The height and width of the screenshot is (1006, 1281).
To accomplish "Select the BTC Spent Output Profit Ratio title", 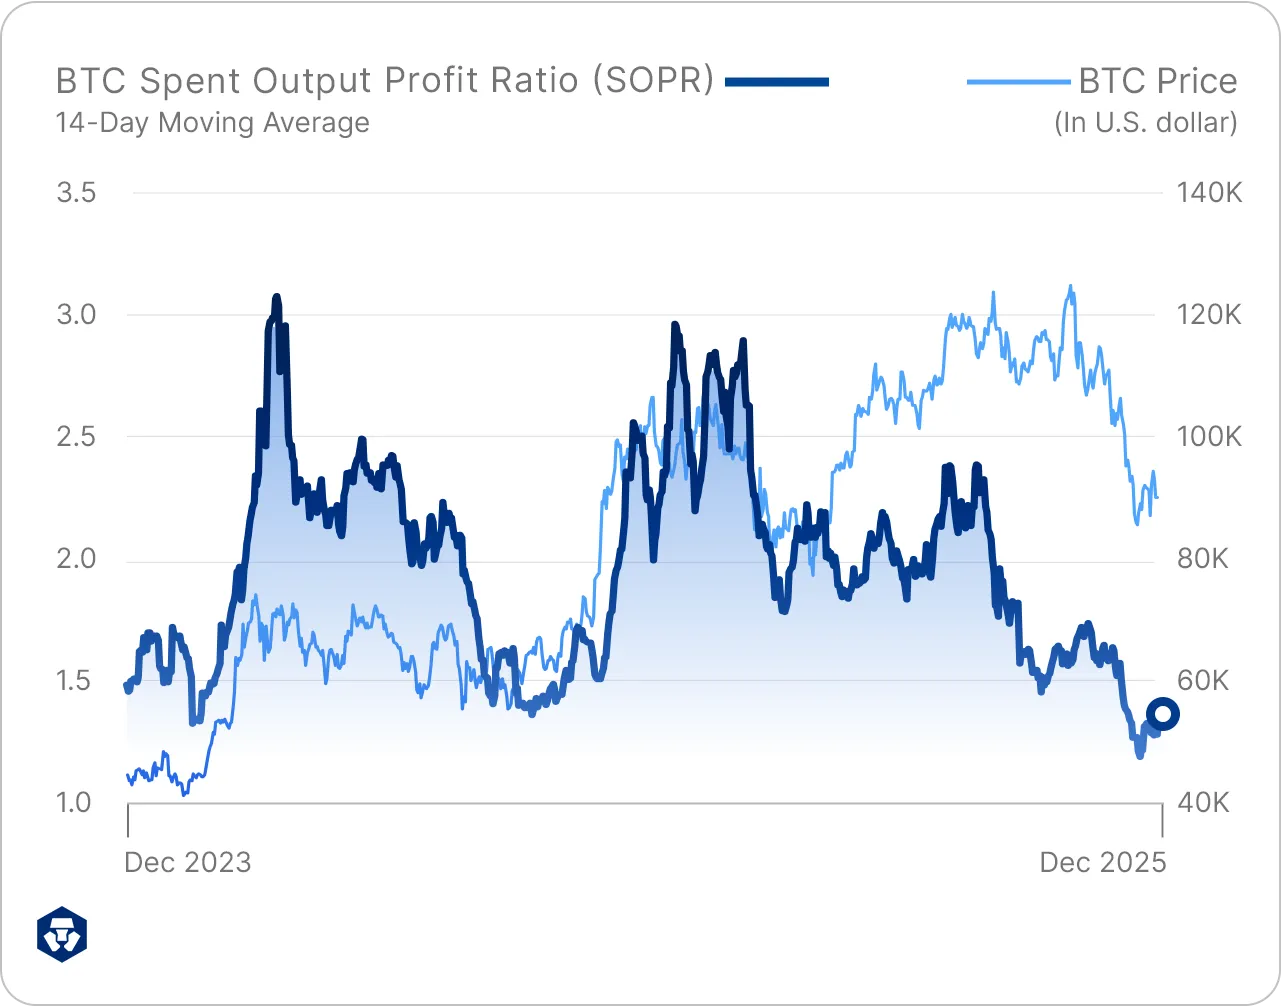I will [385, 80].
